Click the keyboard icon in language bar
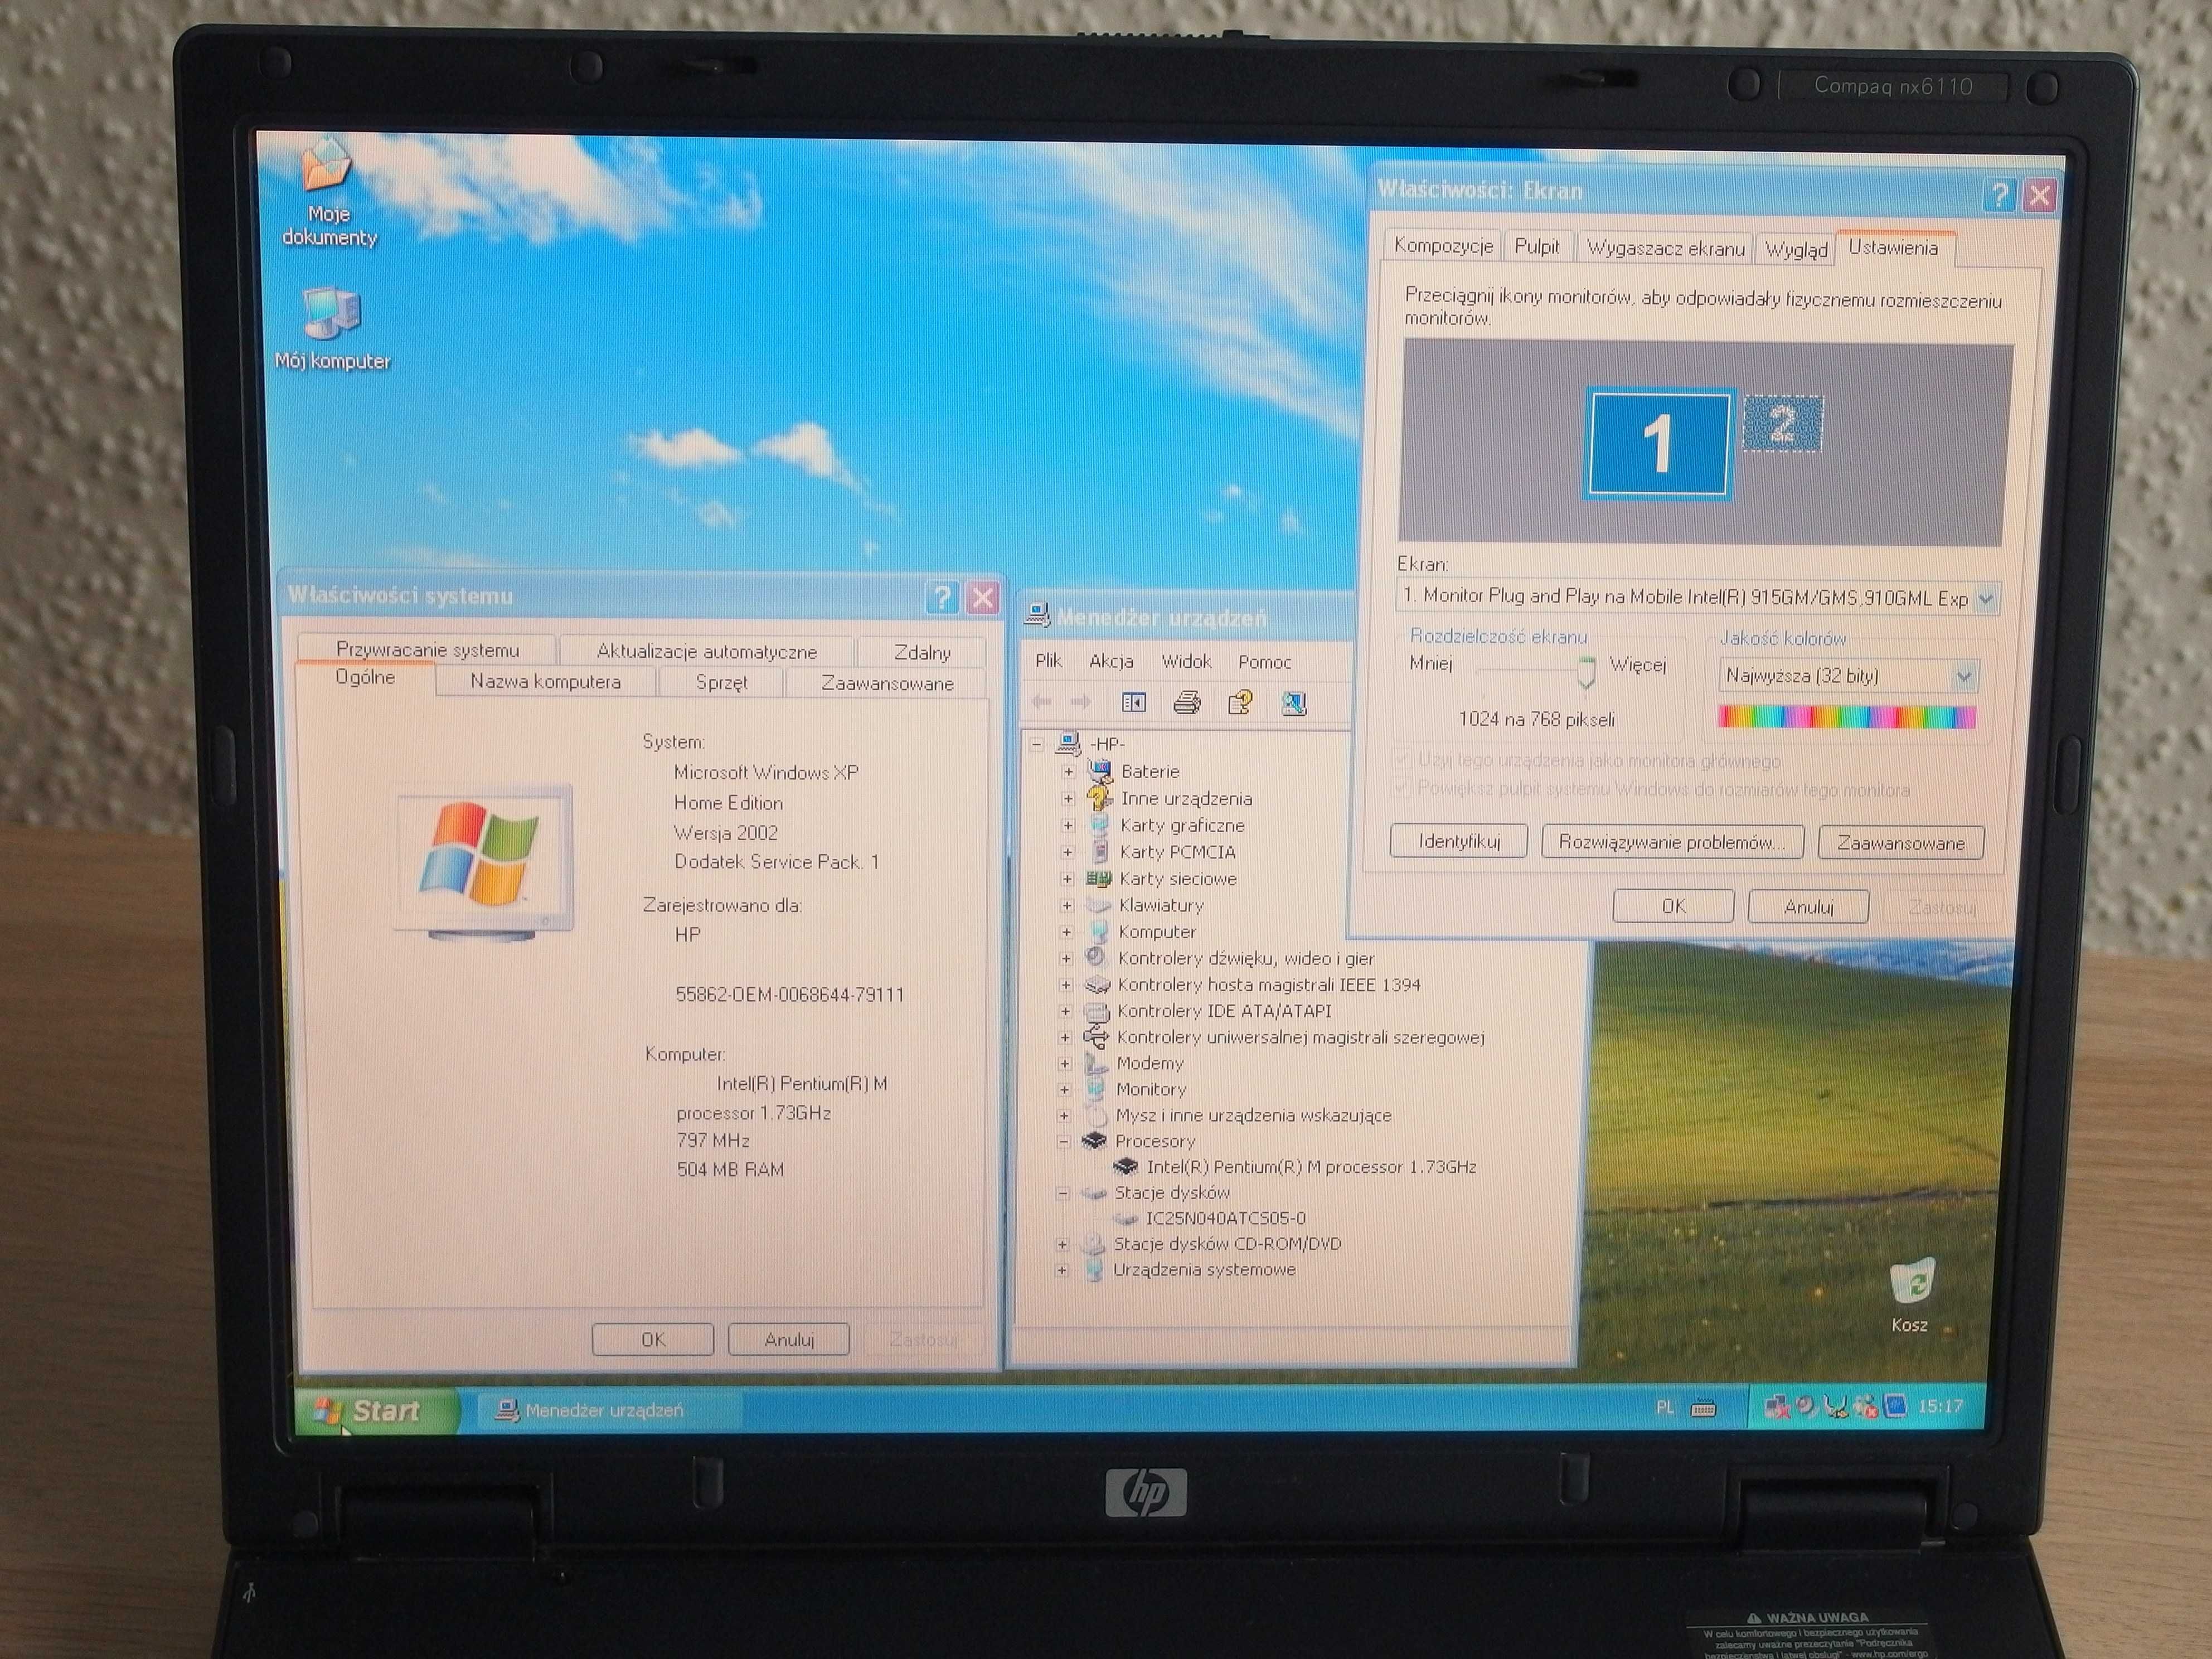Viewport: 2212px width, 1659px height. [x=1703, y=1409]
